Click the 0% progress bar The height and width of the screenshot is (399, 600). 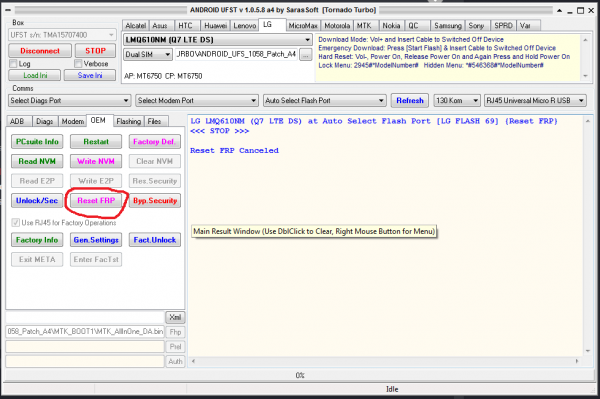point(300,375)
